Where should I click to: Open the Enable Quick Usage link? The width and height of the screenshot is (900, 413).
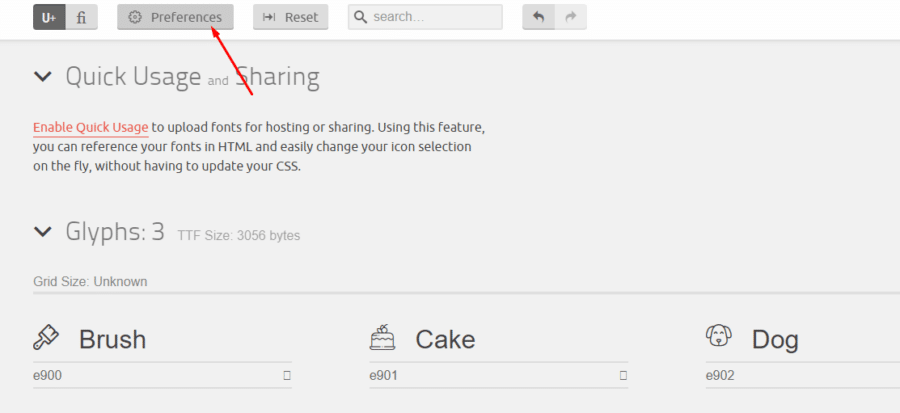point(91,127)
